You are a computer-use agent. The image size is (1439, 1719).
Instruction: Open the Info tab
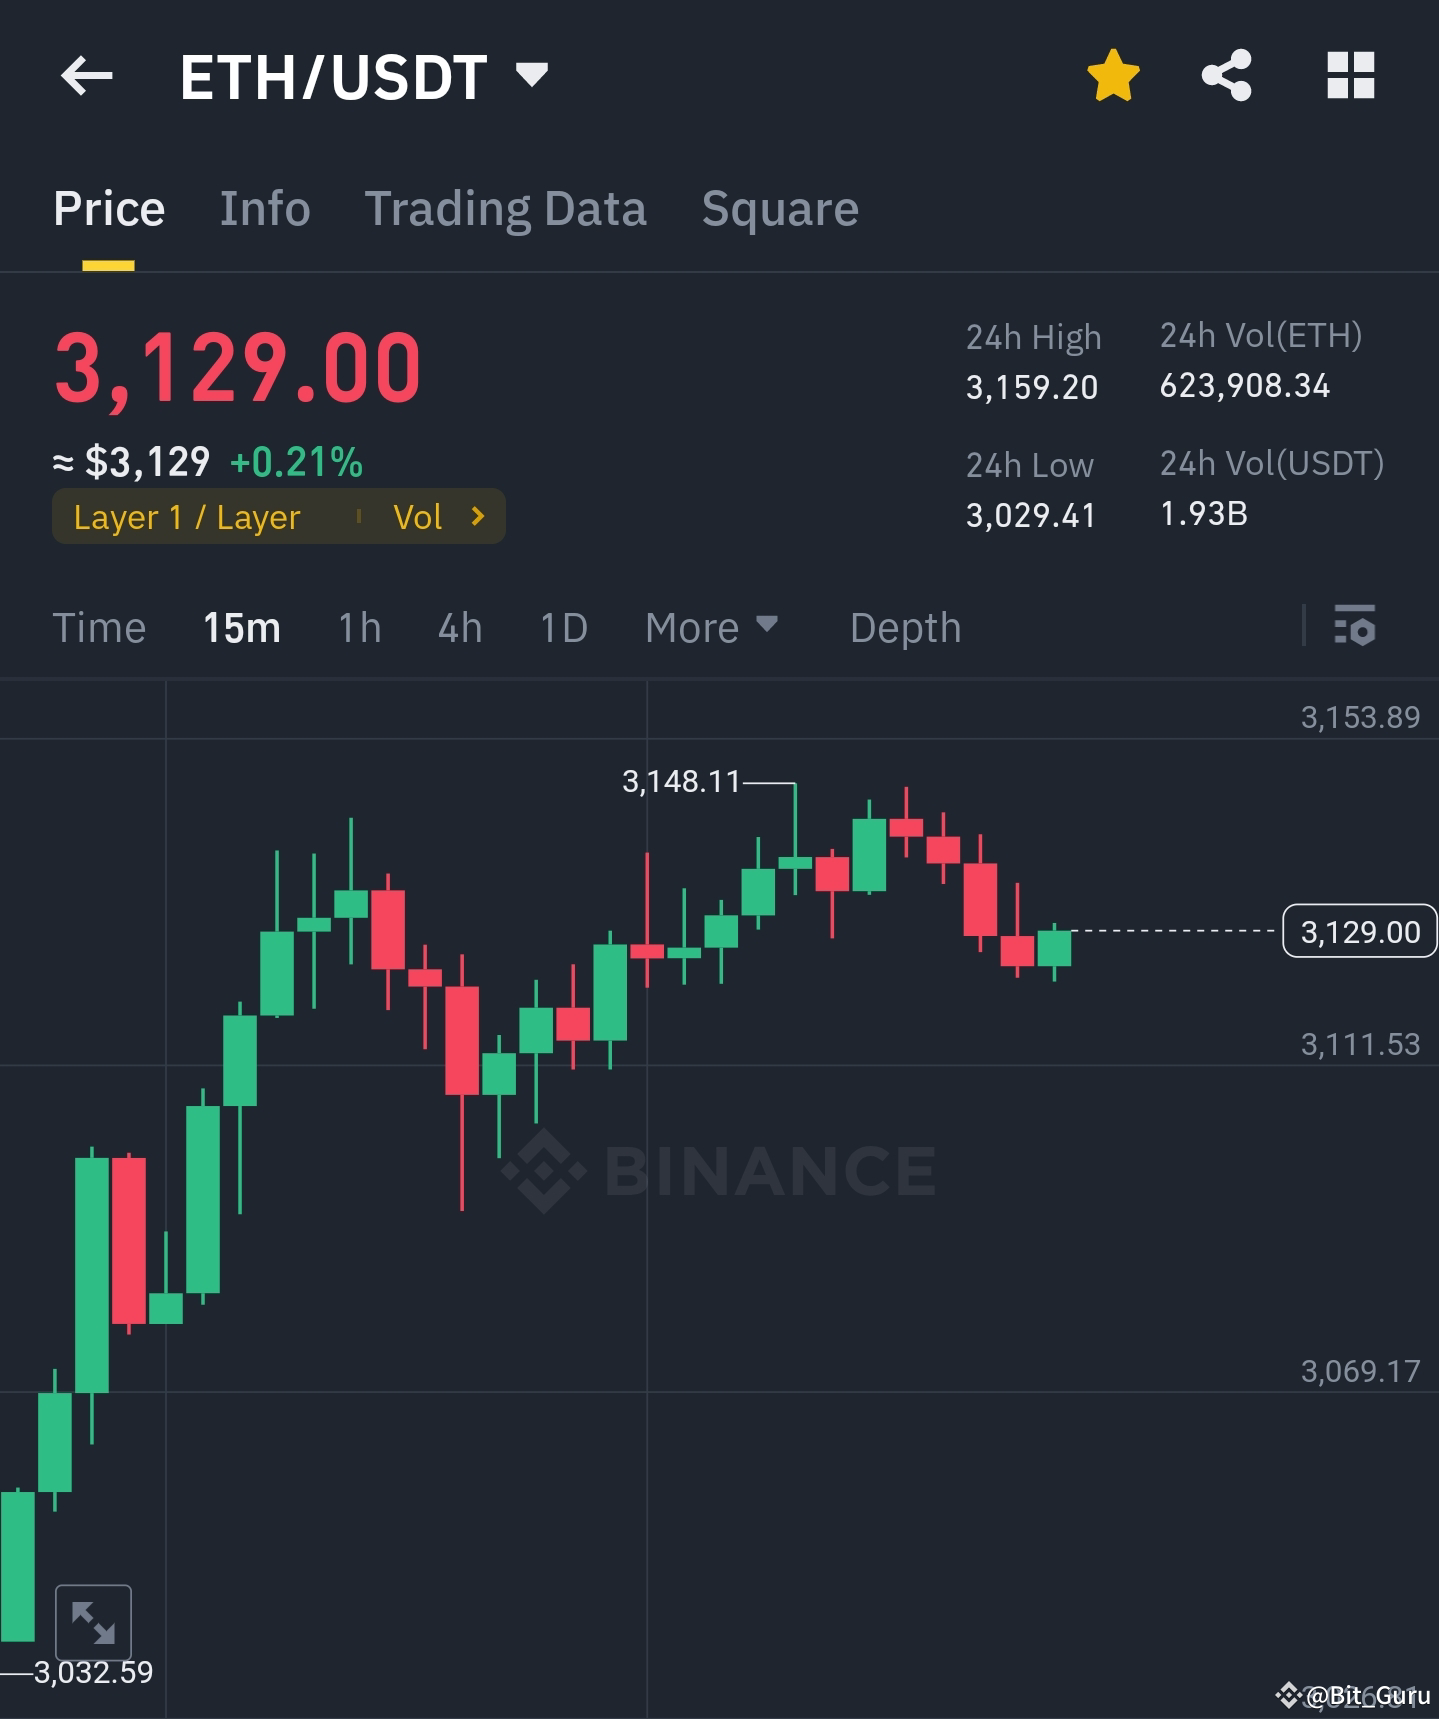pyautogui.click(x=264, y=208)
